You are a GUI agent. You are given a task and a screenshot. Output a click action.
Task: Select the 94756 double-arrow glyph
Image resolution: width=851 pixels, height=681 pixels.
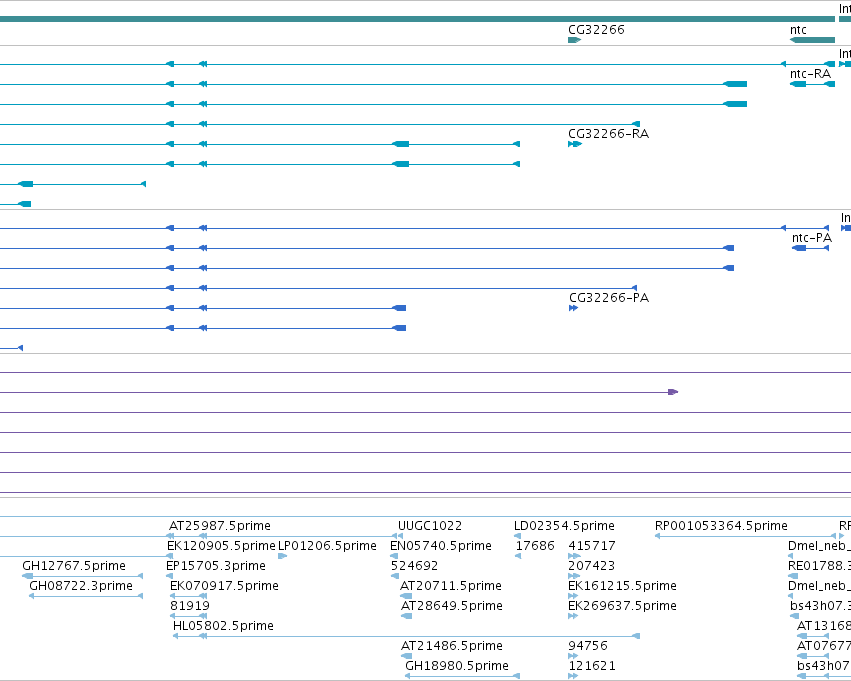coord(573,656)
